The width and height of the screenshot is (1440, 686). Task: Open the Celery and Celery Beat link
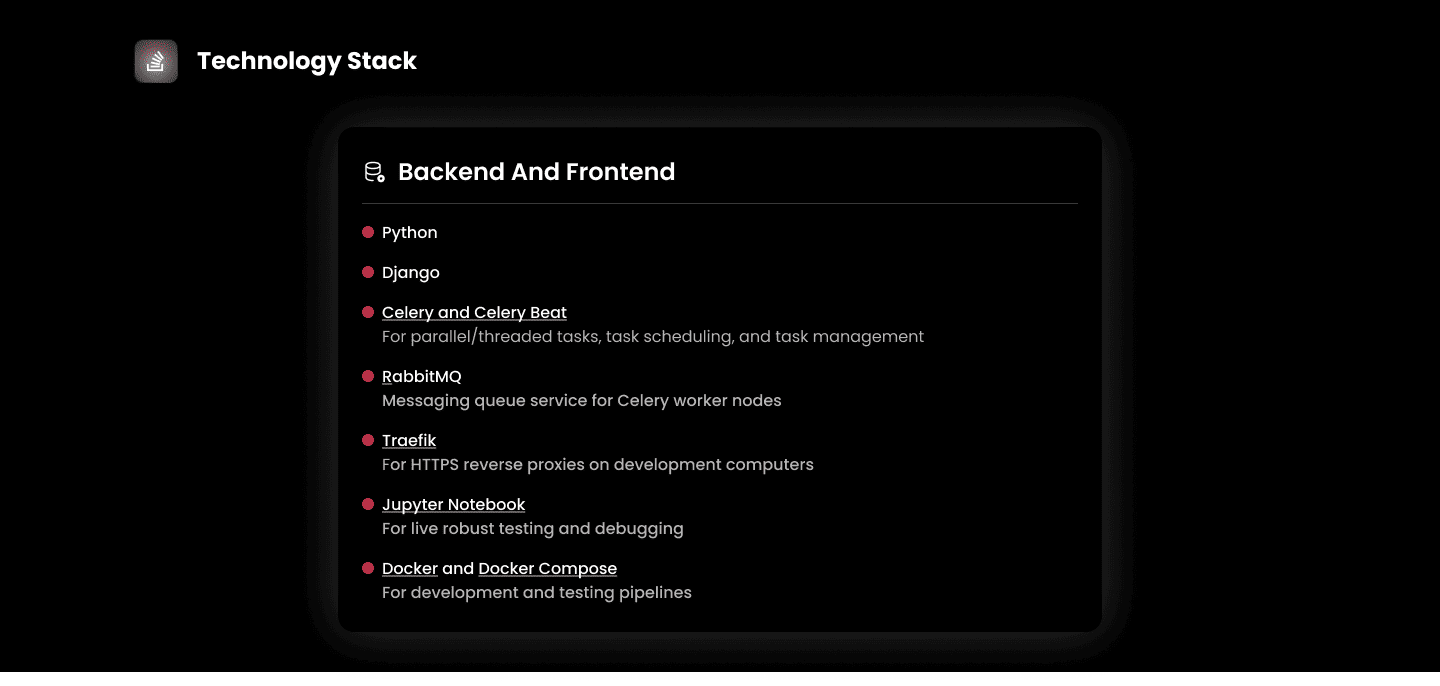pyautogui.click(x=474, y=313)
